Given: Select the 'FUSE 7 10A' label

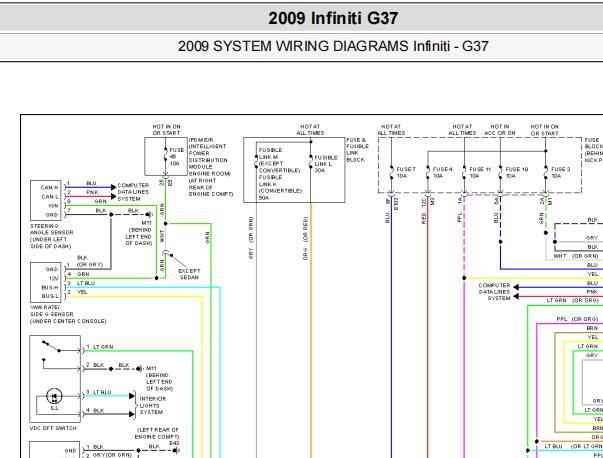Looking at the screenshot, I should tap(406, 172).
